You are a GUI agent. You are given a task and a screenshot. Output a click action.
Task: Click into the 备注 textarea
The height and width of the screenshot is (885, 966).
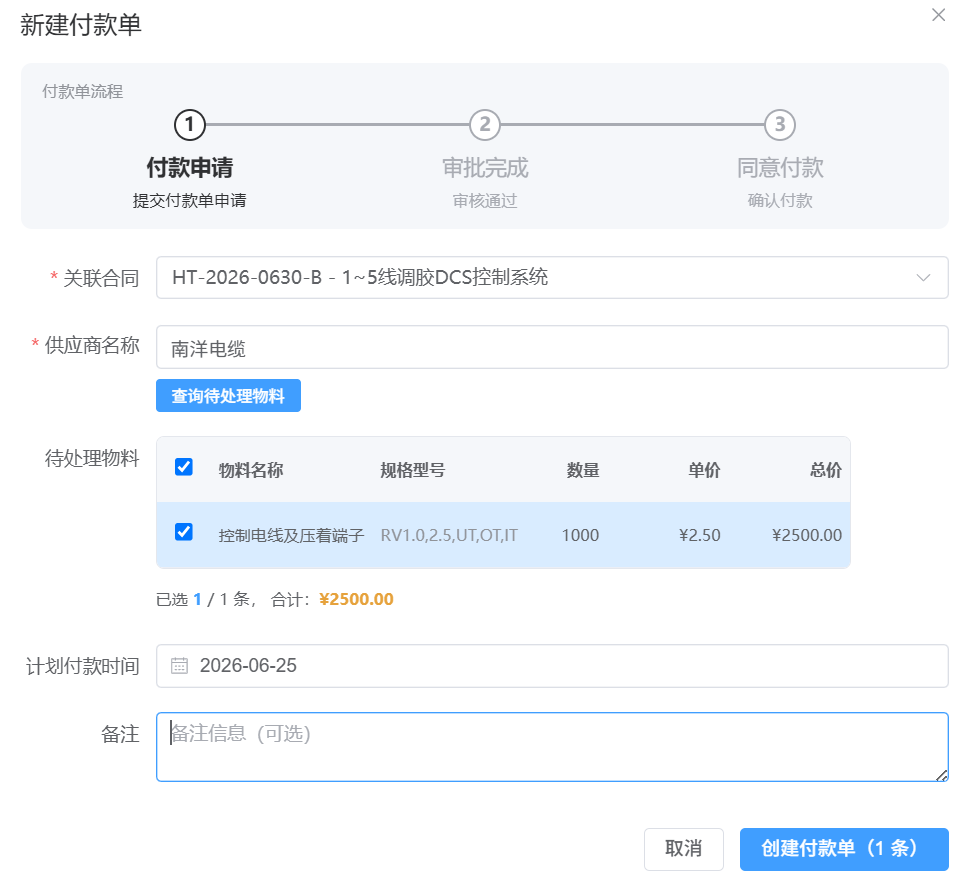[x=552, y=747]
